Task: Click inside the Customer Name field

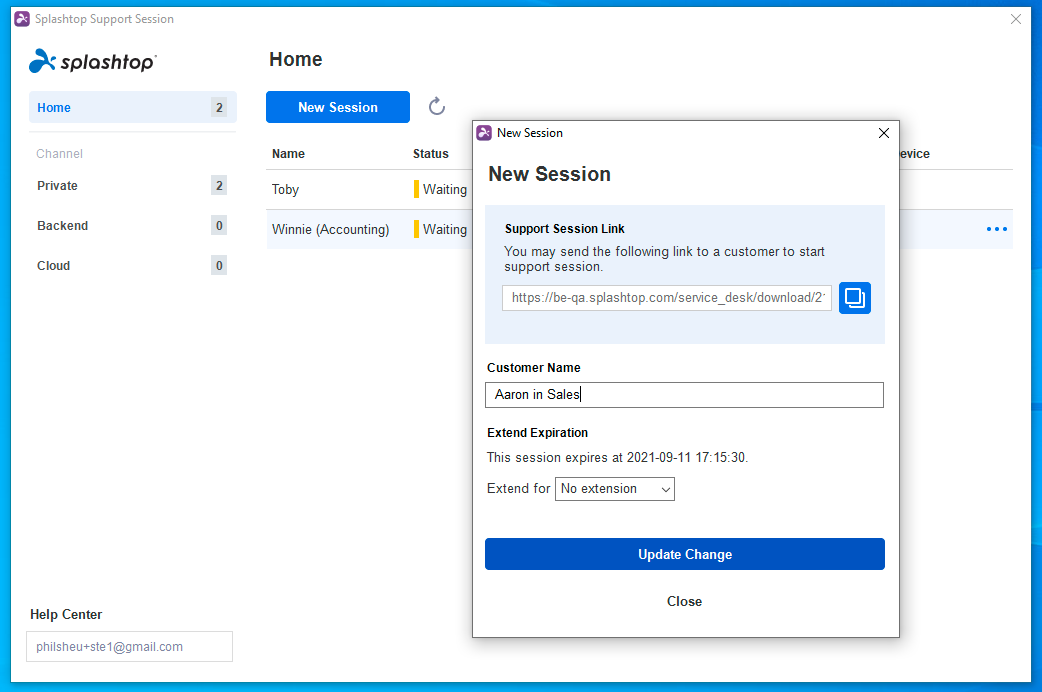Action: pos(684,394)
